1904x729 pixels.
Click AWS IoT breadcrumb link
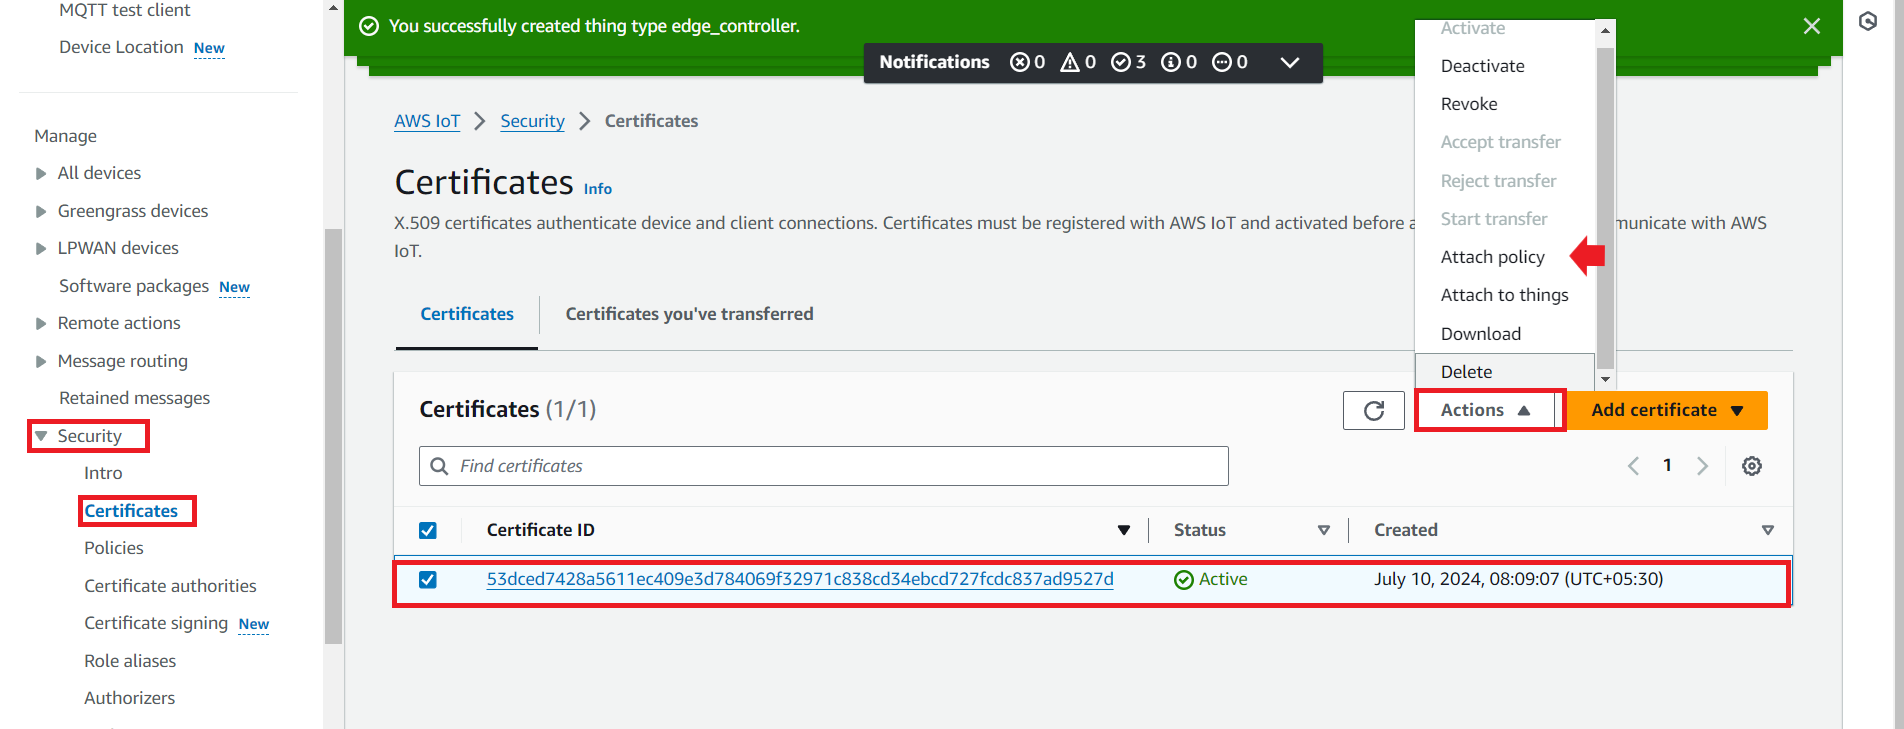(427, 121)
